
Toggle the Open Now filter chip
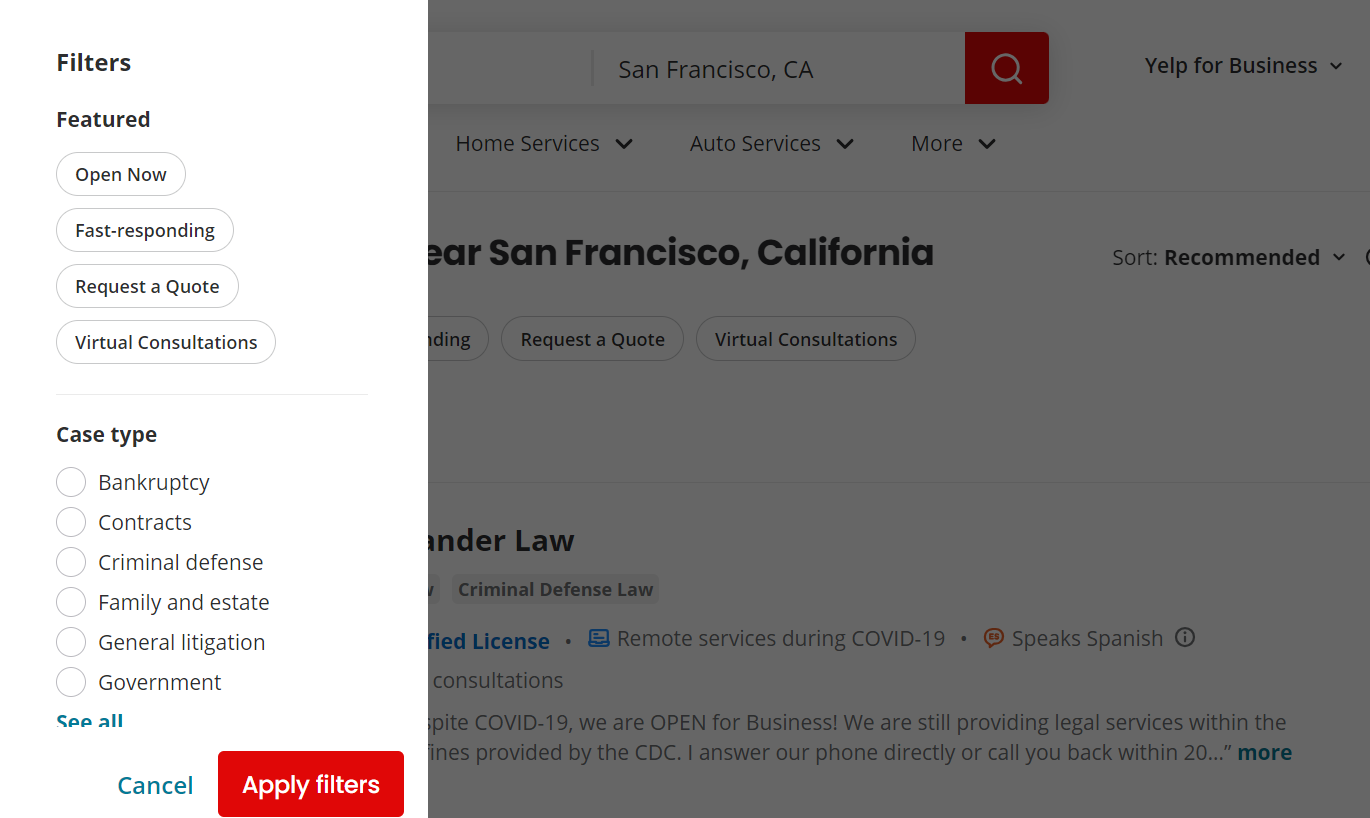pyautogui.click(x=121, y=174)
